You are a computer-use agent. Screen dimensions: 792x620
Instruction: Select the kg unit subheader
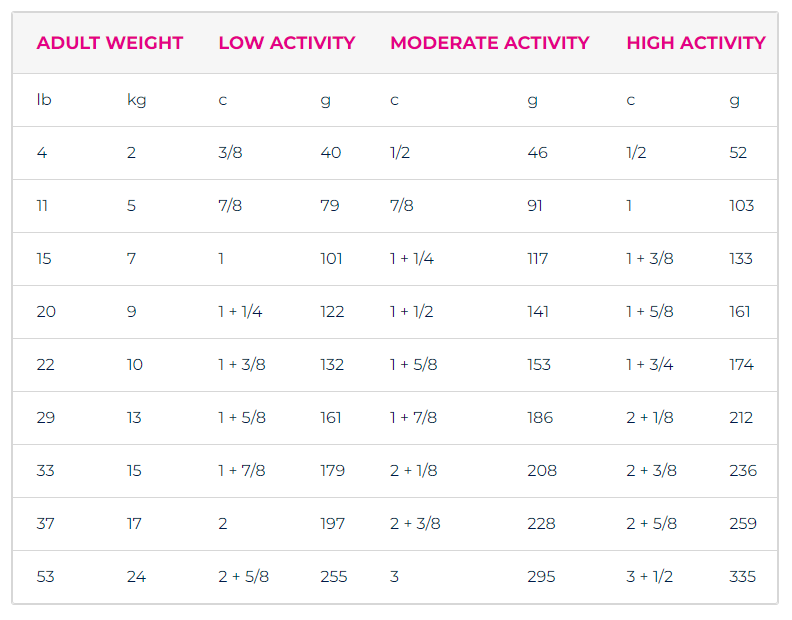[136, 100]
